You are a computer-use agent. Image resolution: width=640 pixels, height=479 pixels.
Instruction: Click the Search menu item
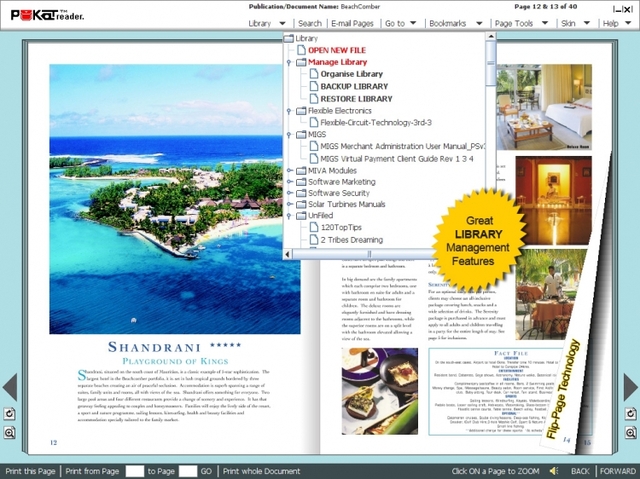[x=310, y=23]
